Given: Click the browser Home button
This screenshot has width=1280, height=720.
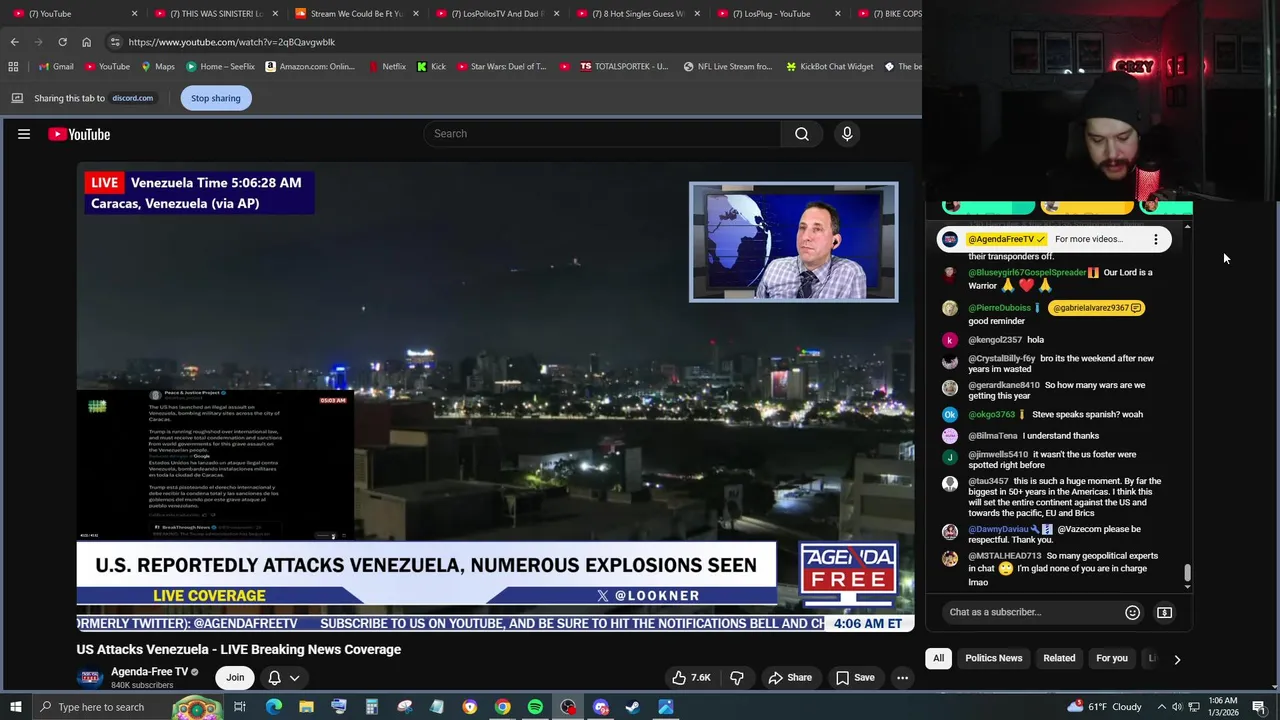Looking at the screenshot, I should point(86,42).
